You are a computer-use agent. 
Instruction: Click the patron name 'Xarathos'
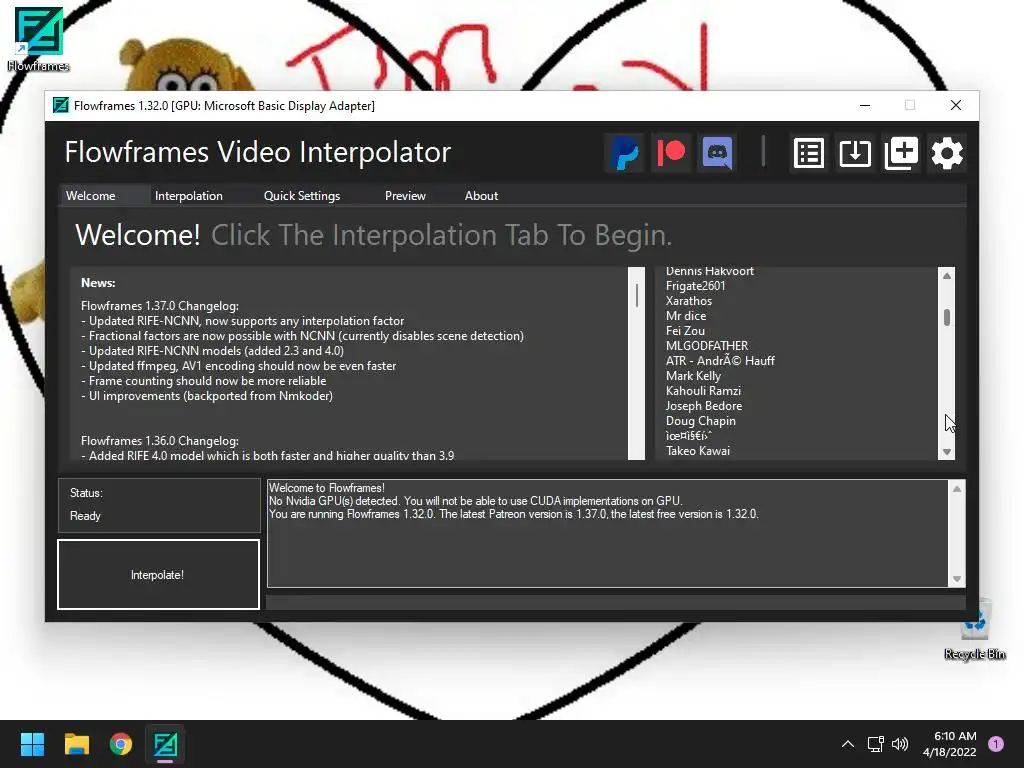689,301
